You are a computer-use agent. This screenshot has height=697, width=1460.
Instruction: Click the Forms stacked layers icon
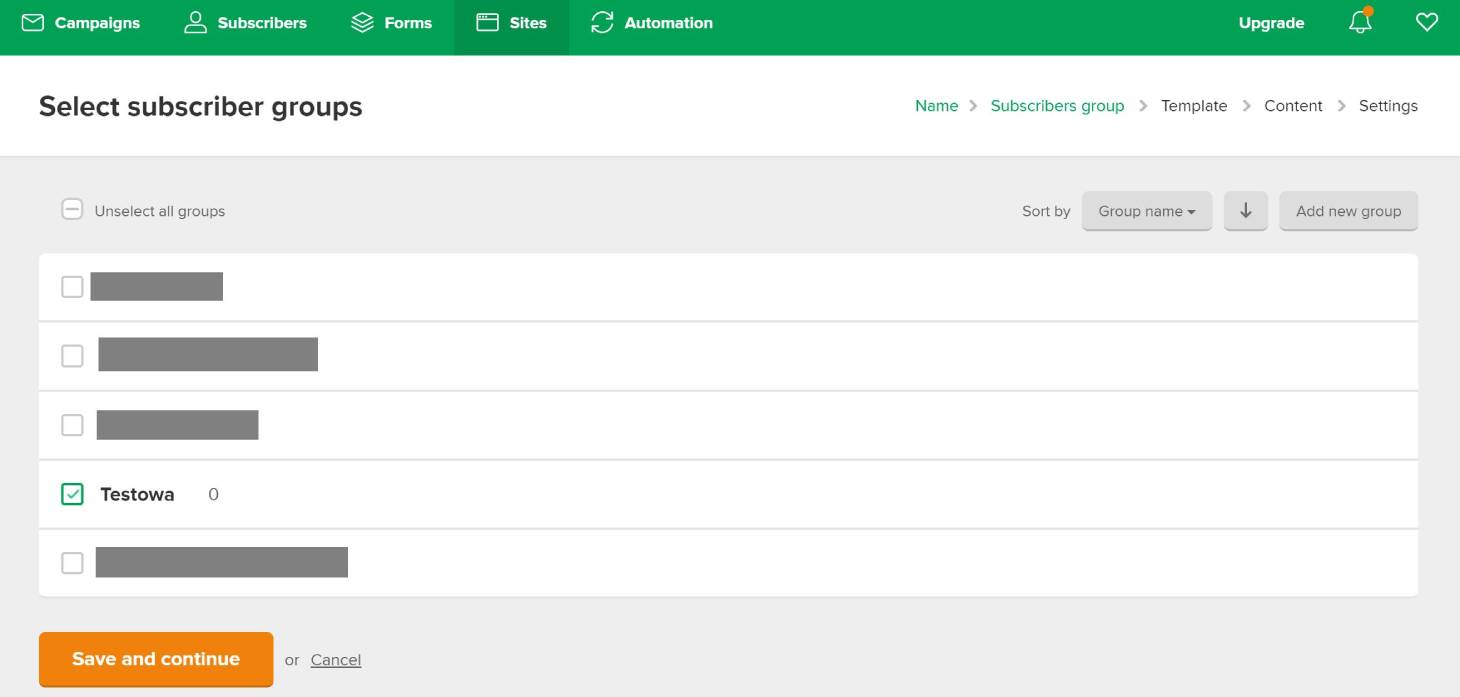coord(362,22)
